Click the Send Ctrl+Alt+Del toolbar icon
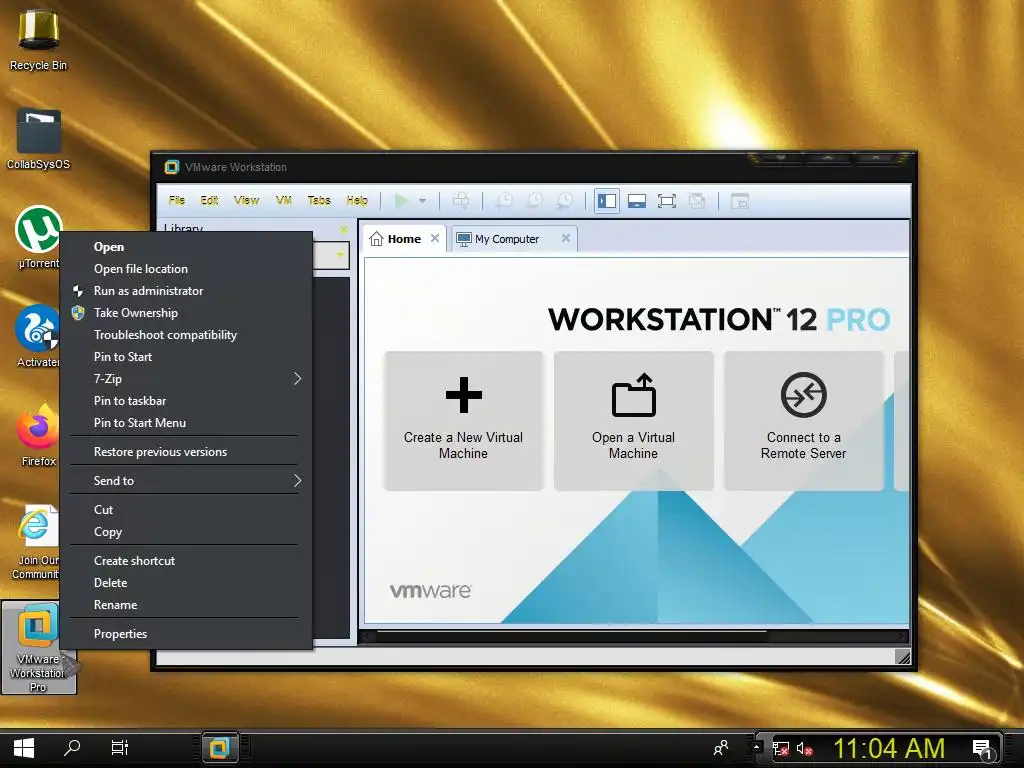The image size is (1024, 768). click(x=461, y=200)
